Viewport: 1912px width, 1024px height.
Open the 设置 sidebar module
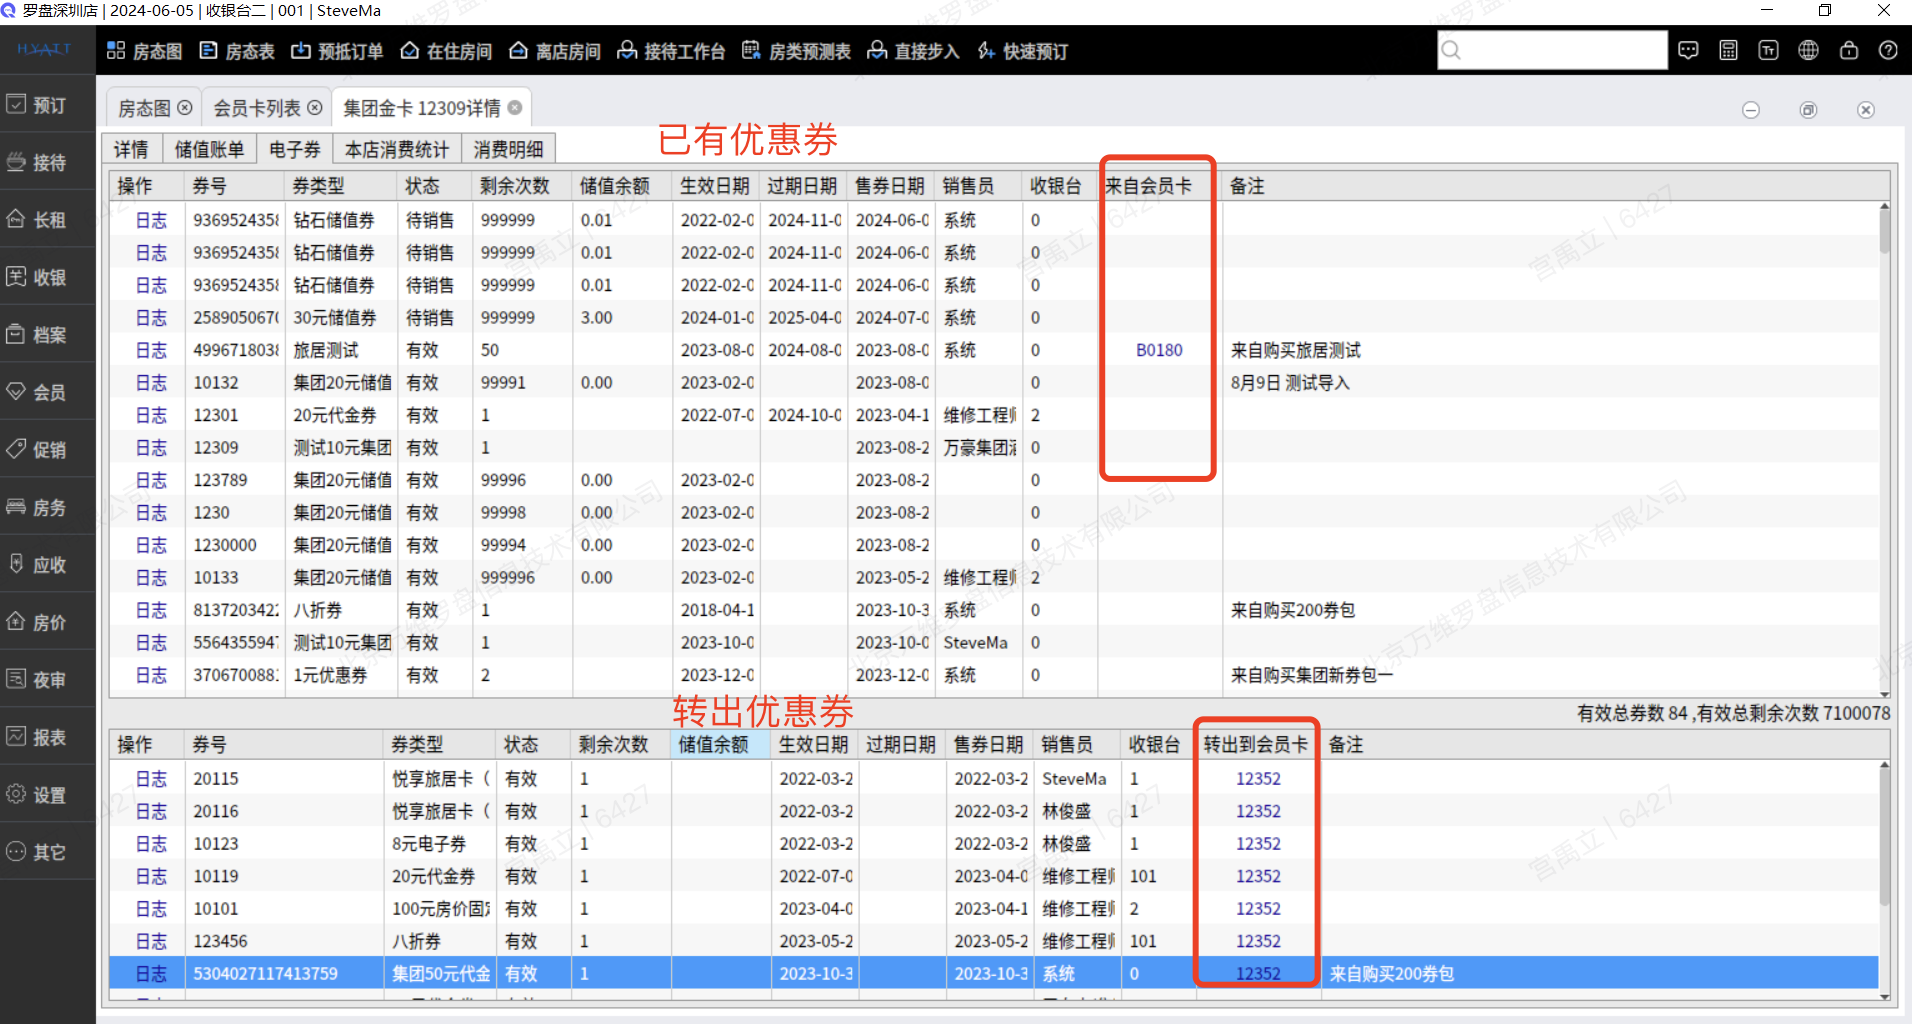click(x=48, y=794)
